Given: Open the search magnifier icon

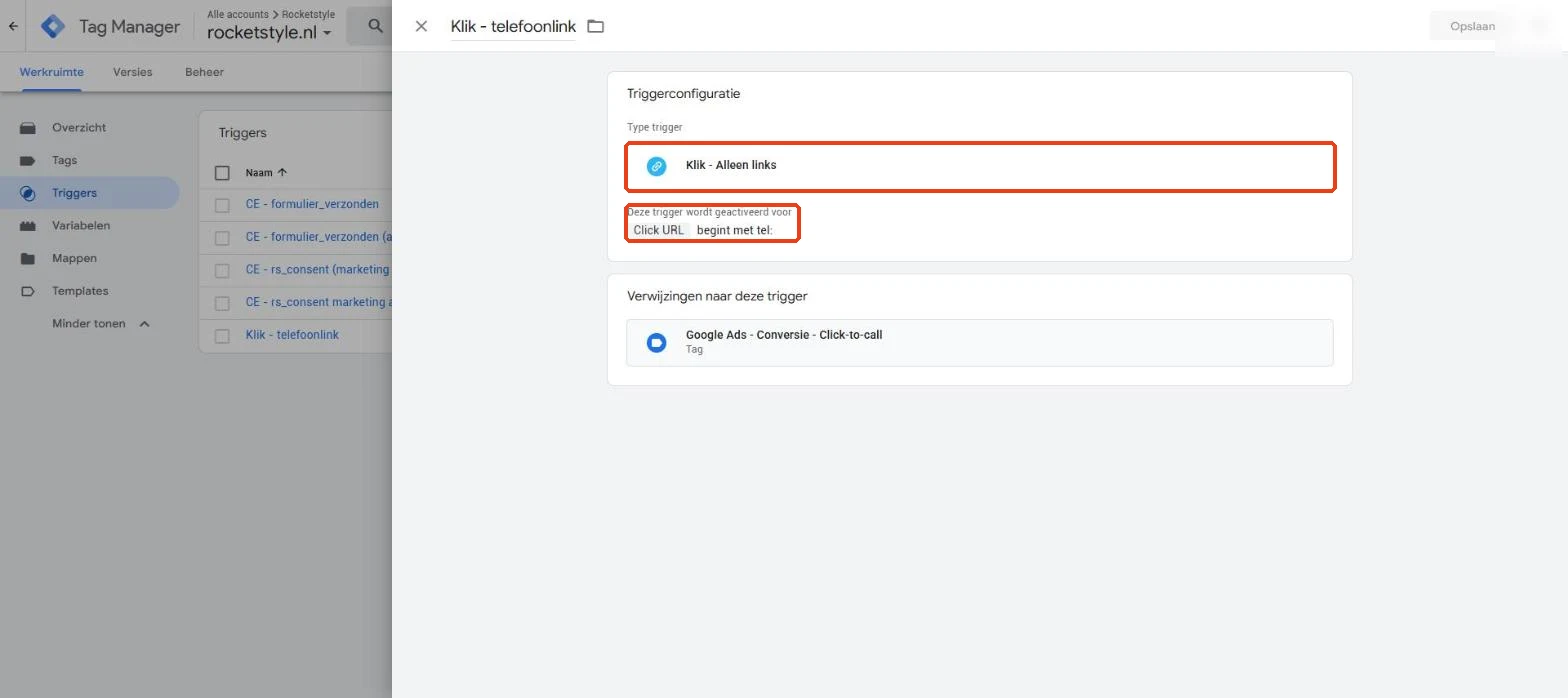Looking at the screenshot, I should pyautogui.click(x=375, y=26).
